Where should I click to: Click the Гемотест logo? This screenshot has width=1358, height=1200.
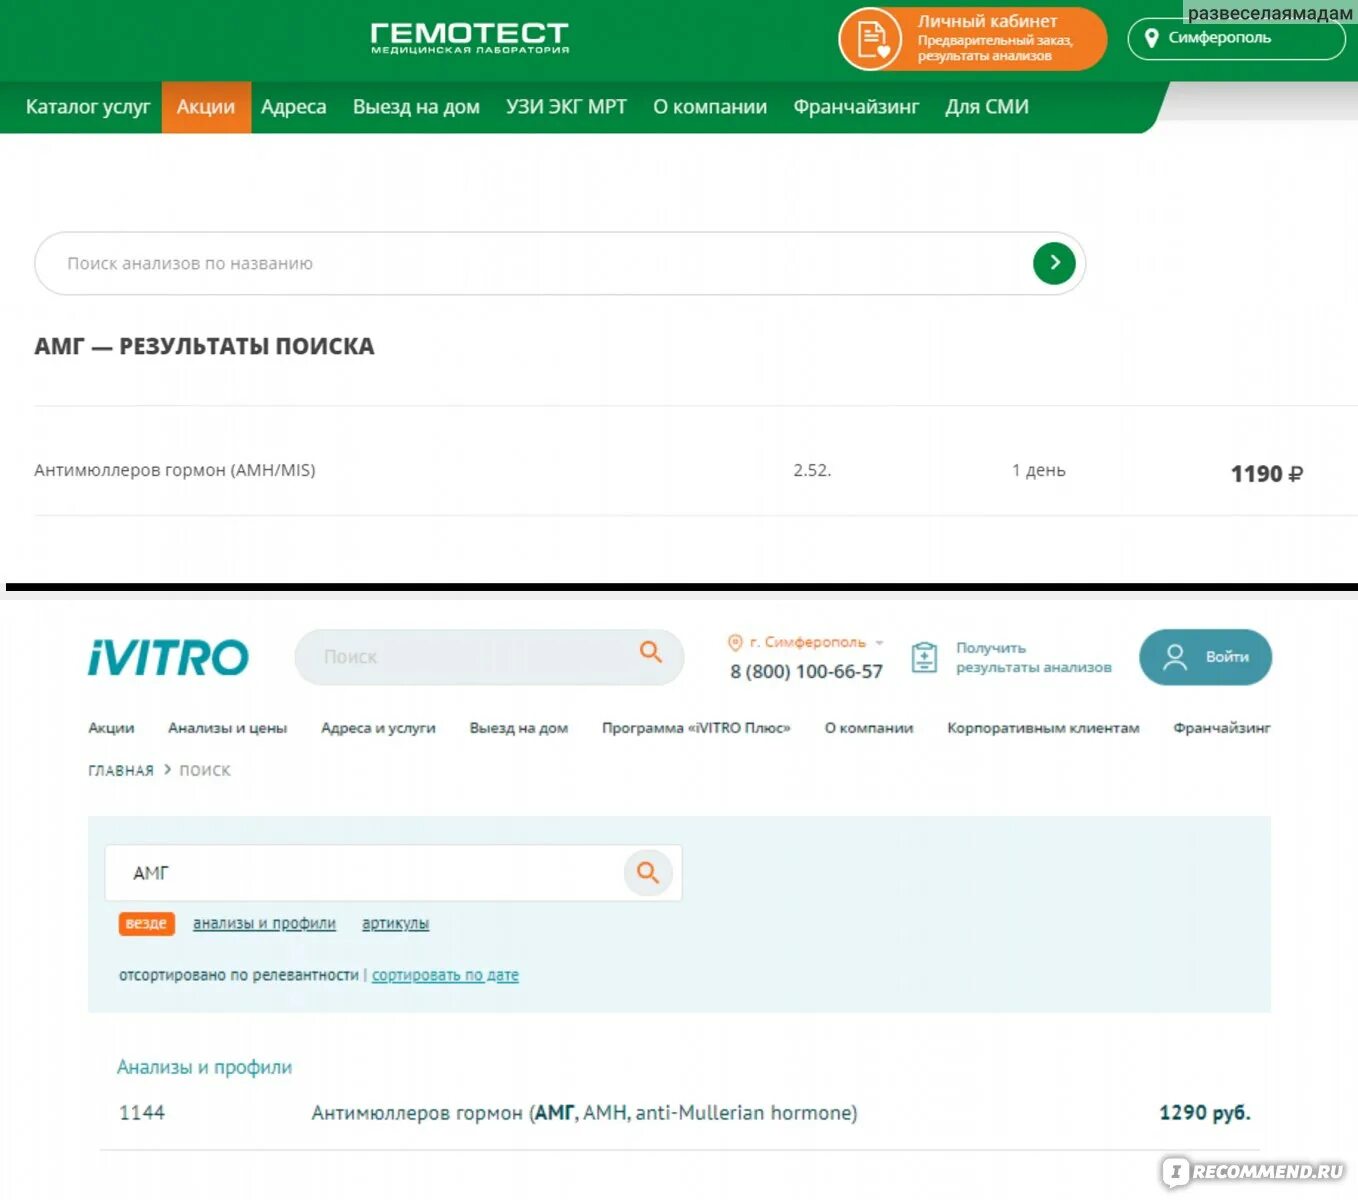(469, 38)
